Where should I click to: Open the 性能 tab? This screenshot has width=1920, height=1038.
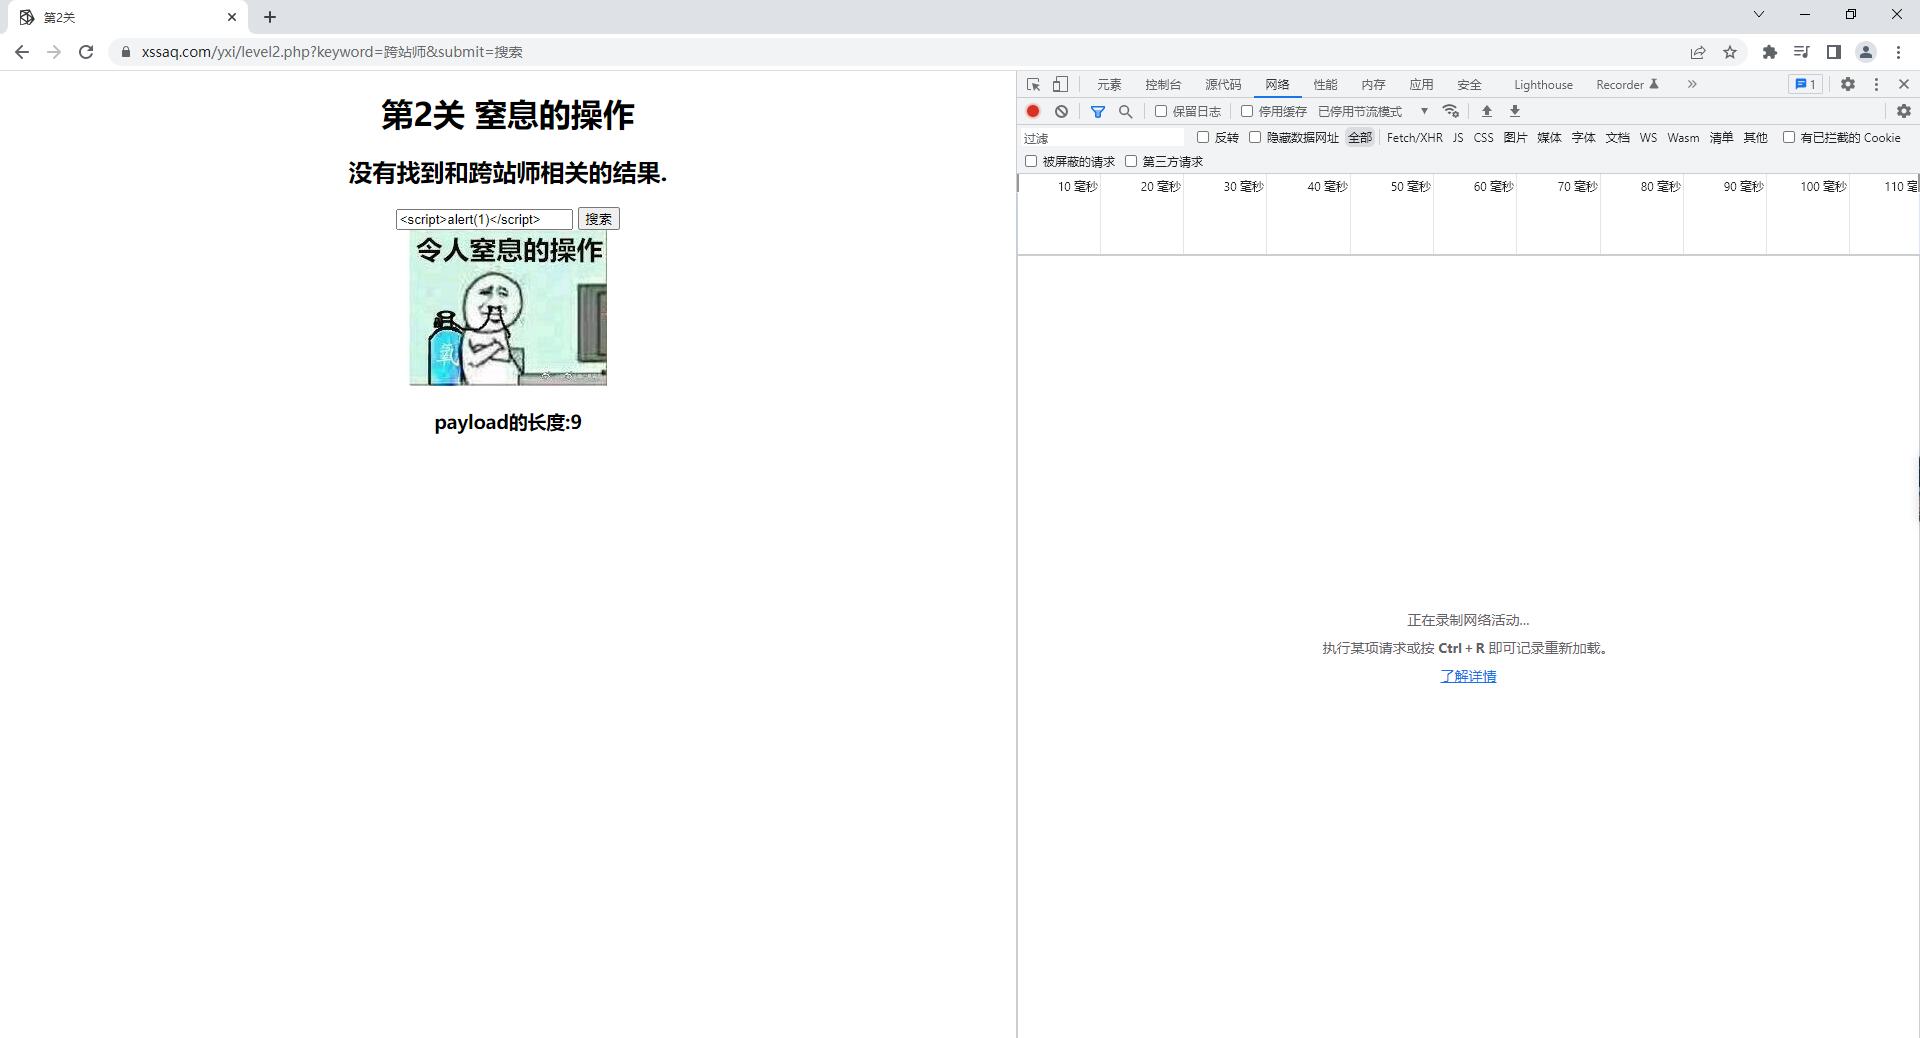click(1325, 85)
